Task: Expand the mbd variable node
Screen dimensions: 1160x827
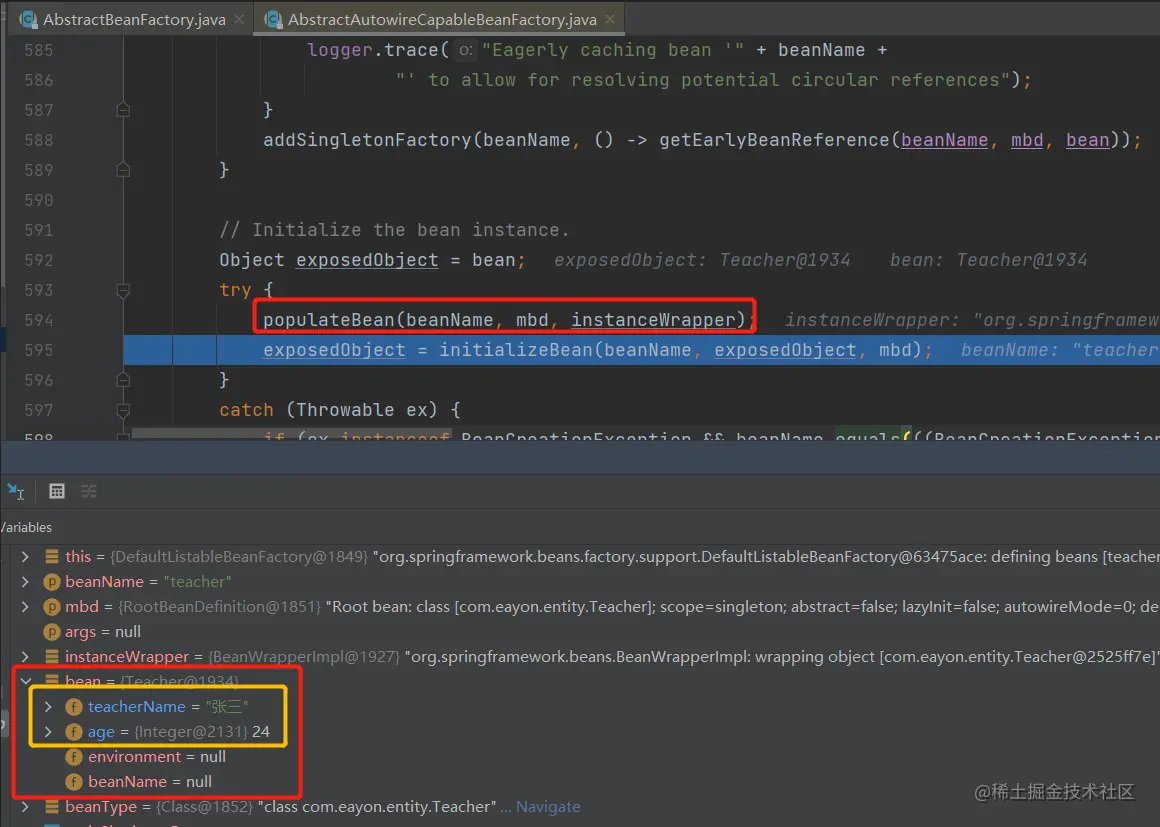Action: point(25,607)
